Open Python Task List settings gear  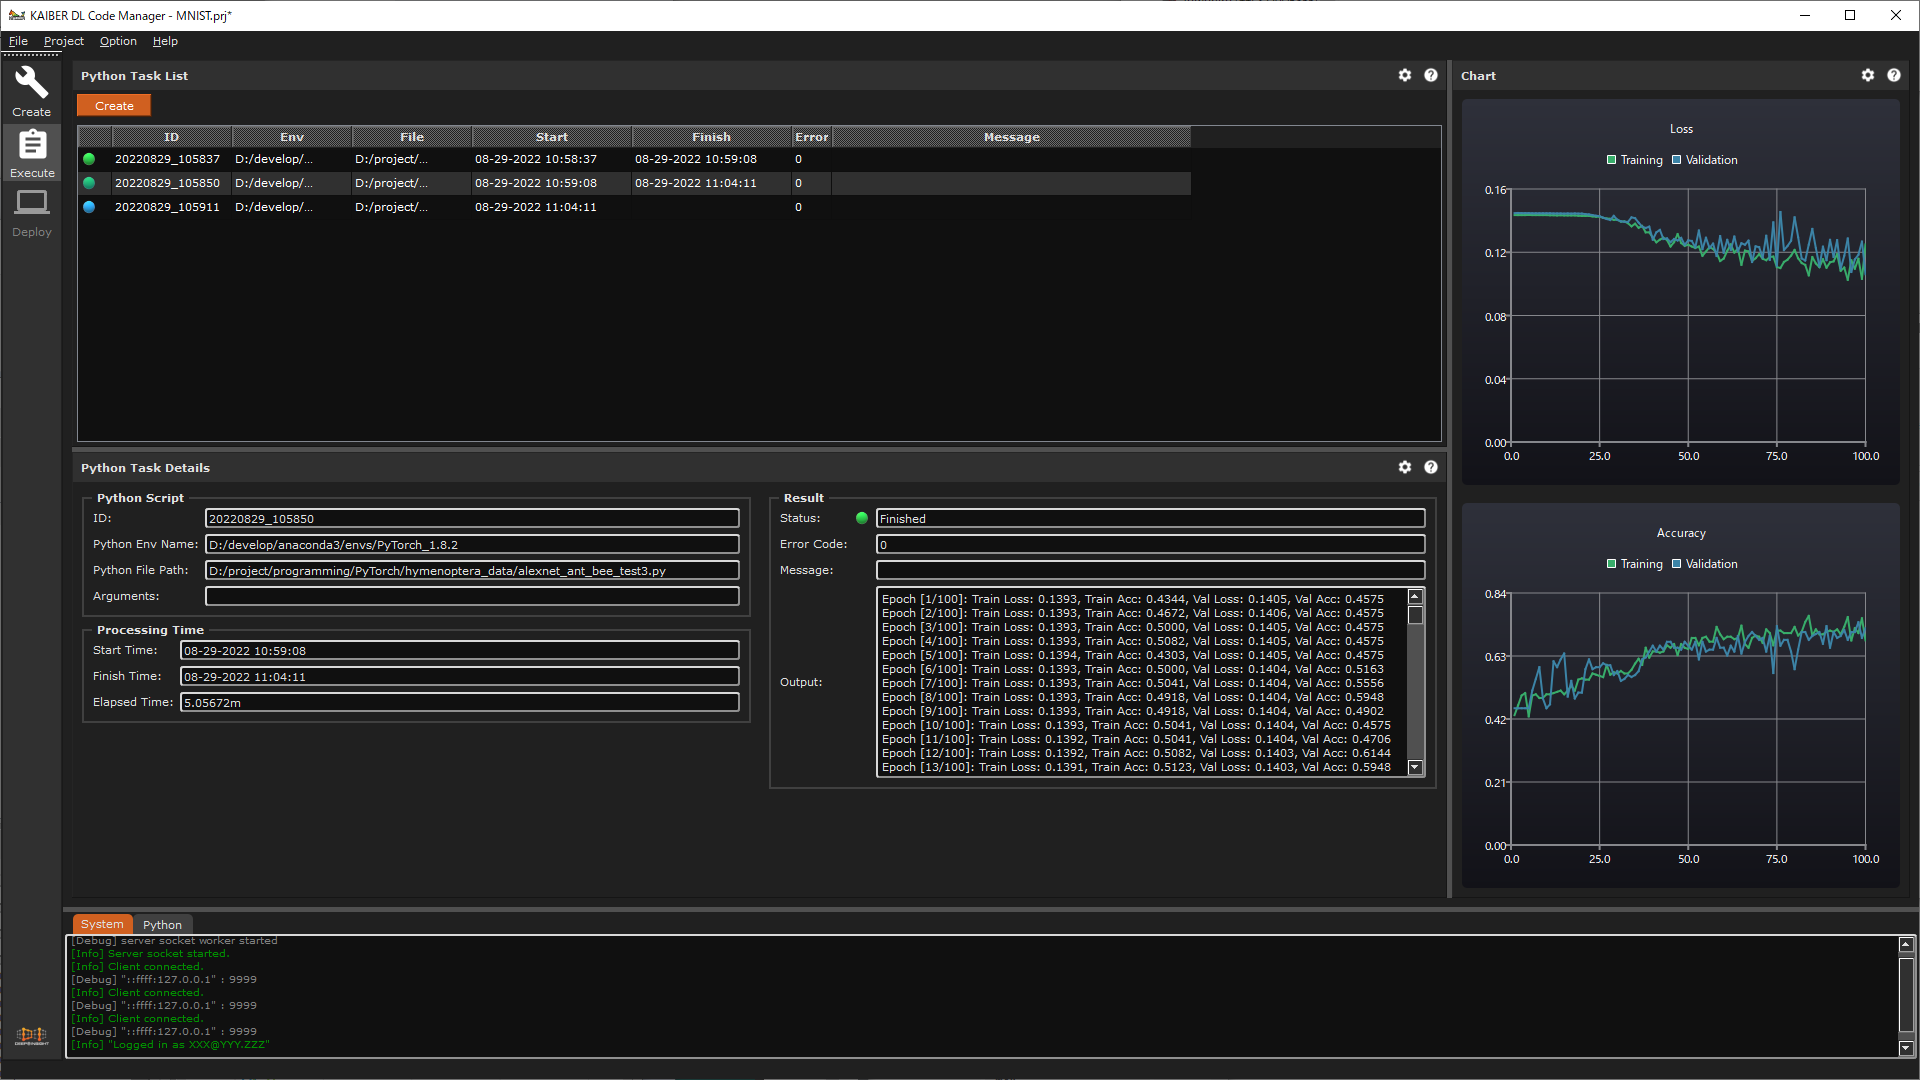click(1405, 76)
